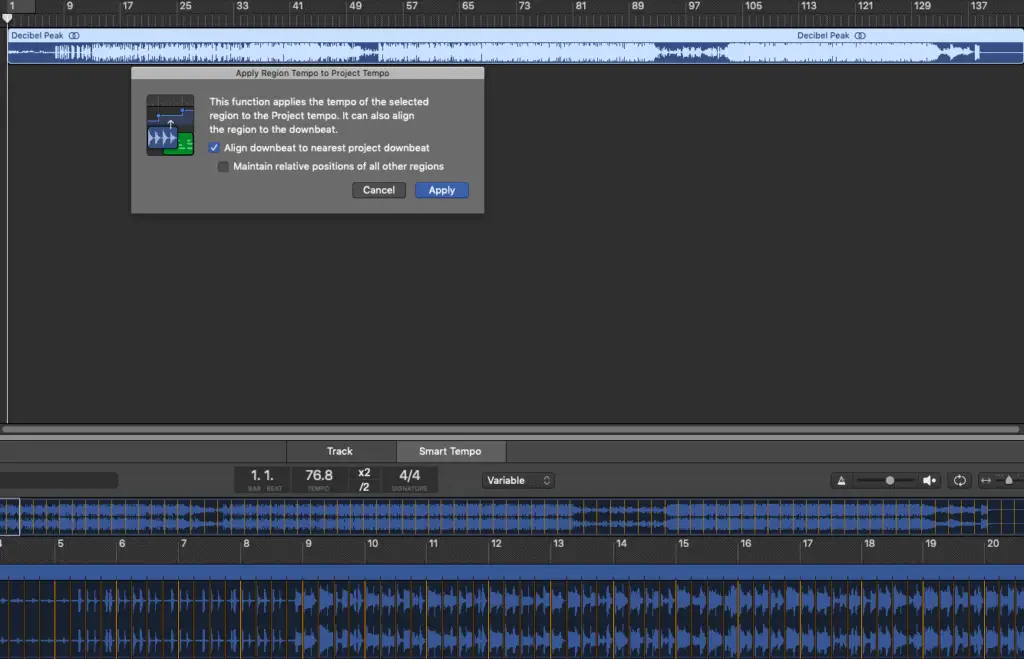Switch to the Track tab

tap(340, 451)
